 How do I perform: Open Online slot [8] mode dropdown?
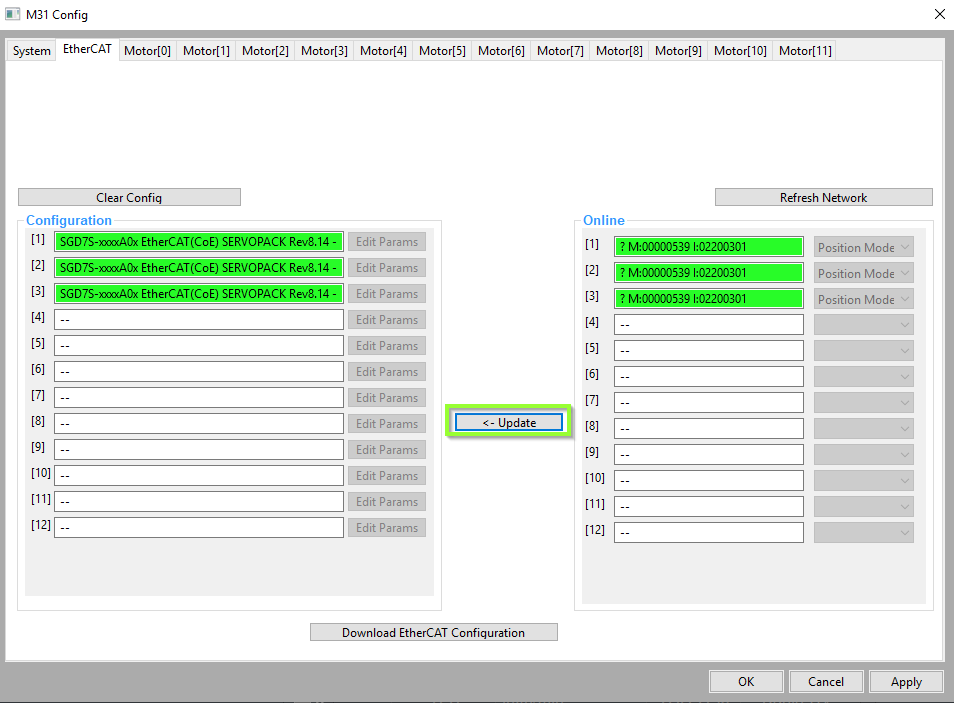pos(863,429)
